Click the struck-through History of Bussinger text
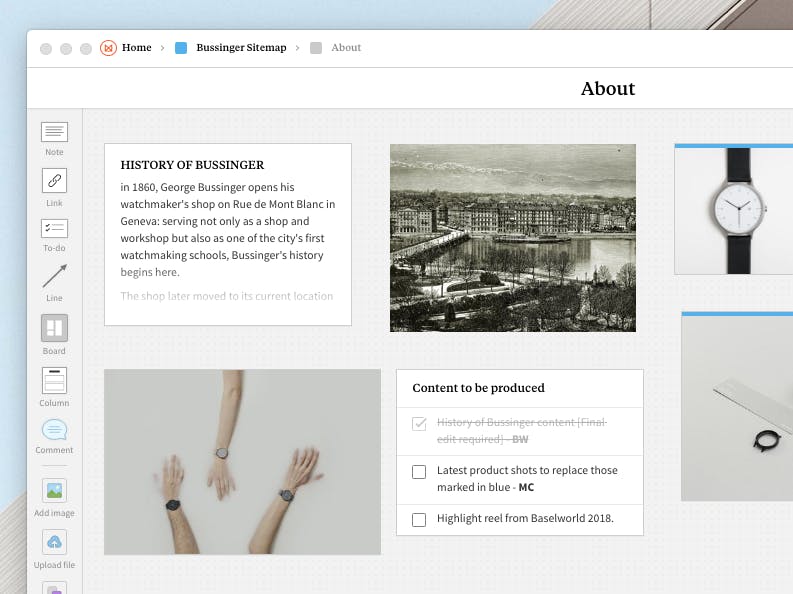Viewport: 793px width, 594px height. pyautogui.click(x=521, y=431)
